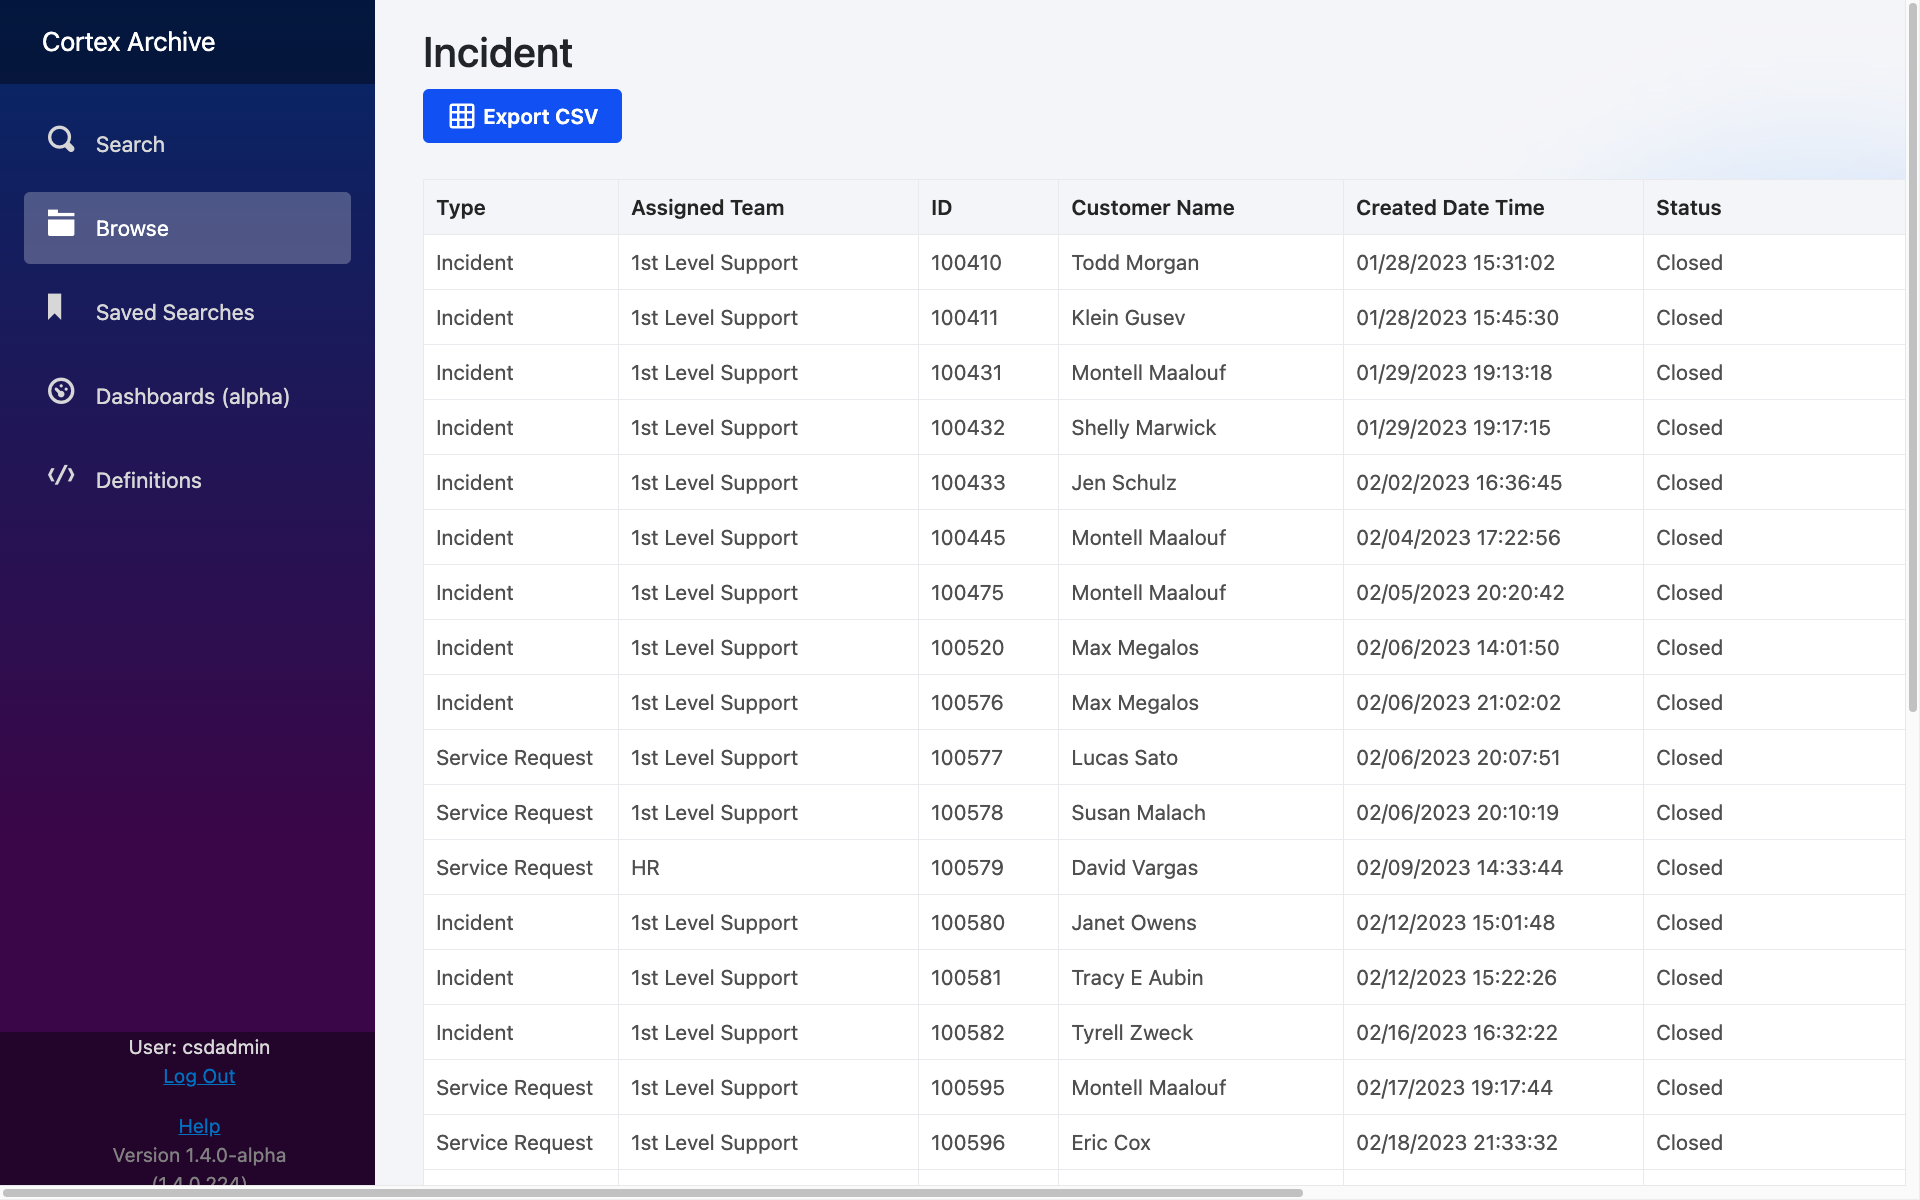The image size is (1920, 1200).
Task: Click the Log Out link
Action: 199,1076
